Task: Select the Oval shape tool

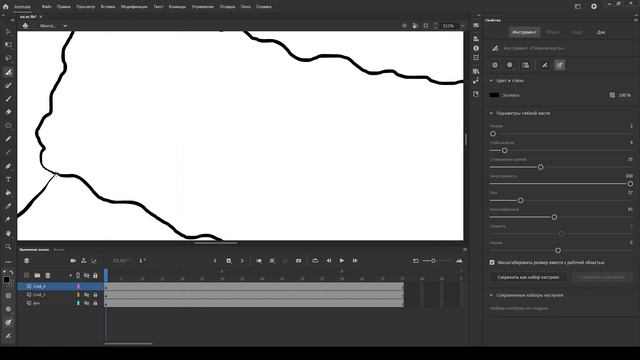Action: (x=8, y=125)
